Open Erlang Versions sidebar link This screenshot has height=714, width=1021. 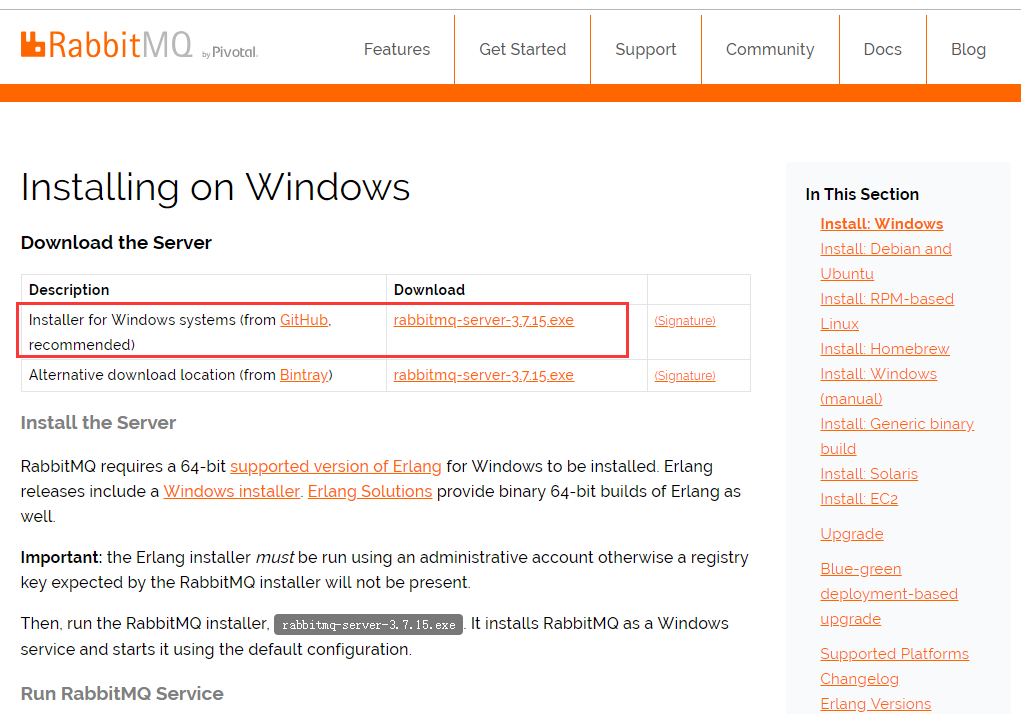(x=876, y=704)
